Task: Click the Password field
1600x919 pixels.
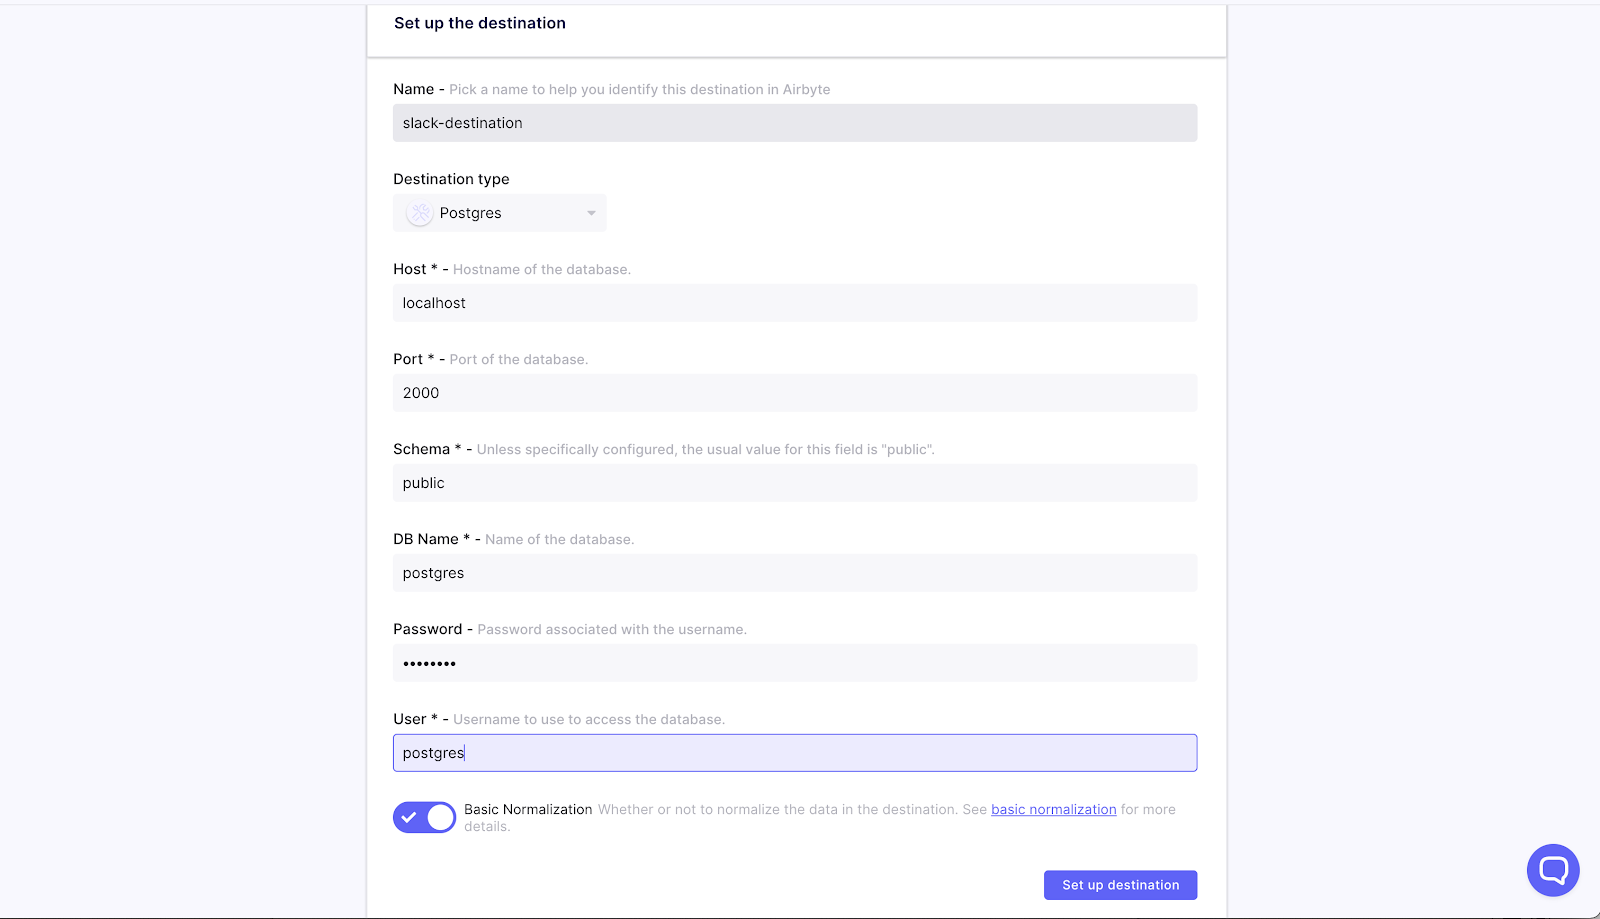Action: 795,662
